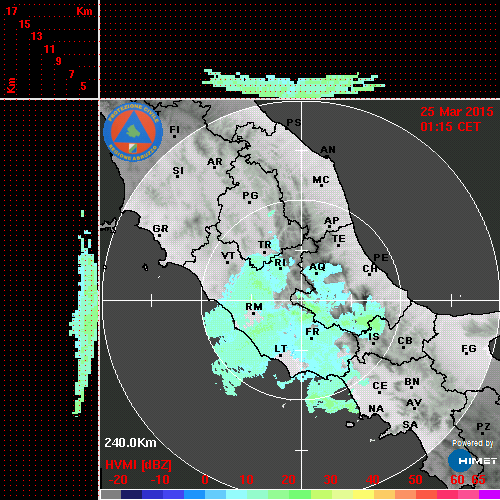
Task: Click the HIMET logo
Action: pos(473,461)
